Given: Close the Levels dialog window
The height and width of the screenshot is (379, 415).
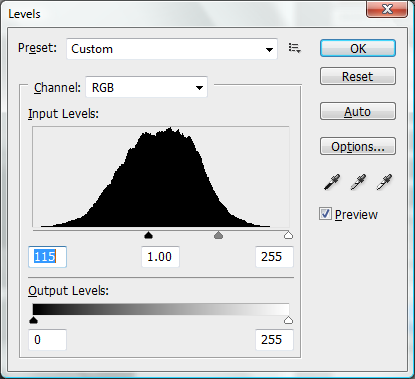Looking at the screenshot, I should tap(387, 9).
